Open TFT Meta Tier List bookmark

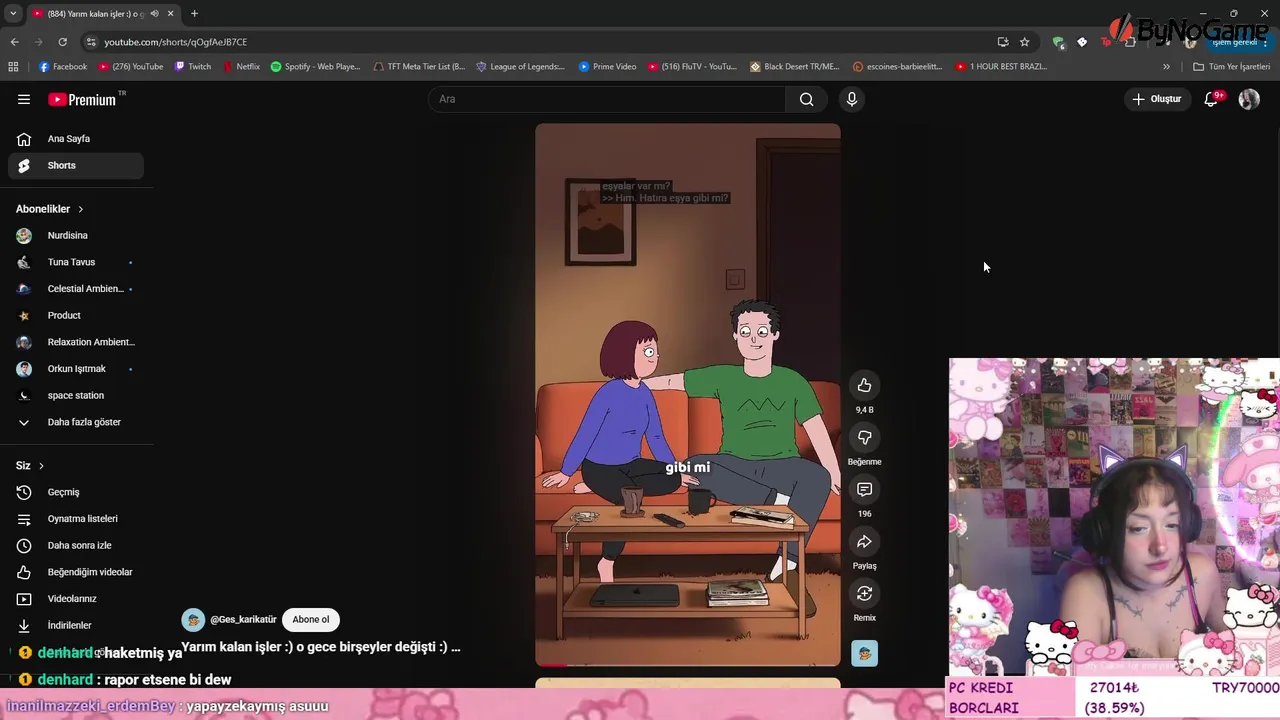419,67
